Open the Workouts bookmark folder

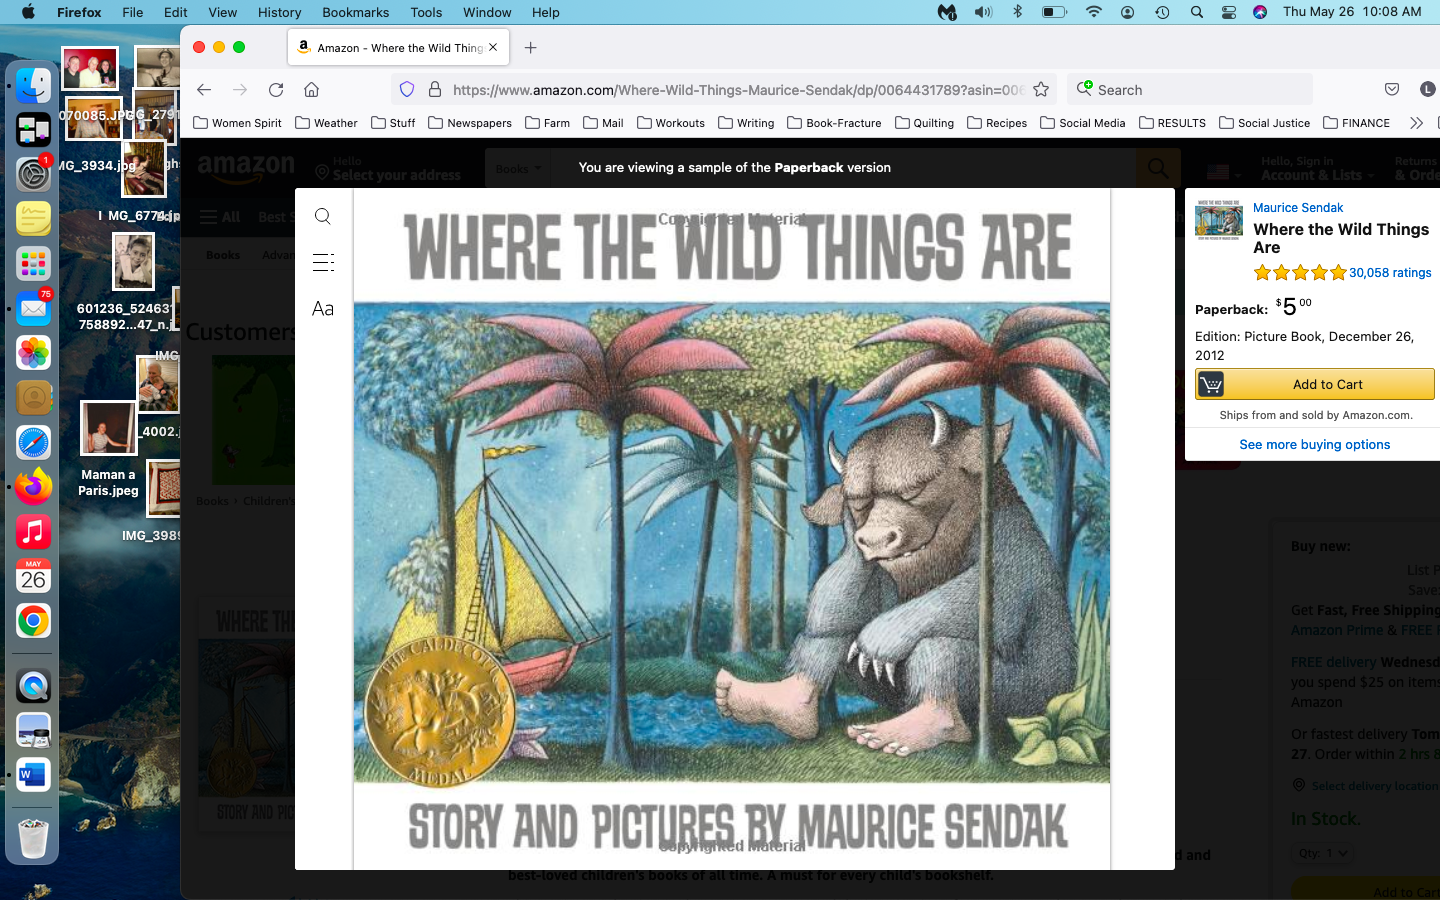[x=670, y=123]
